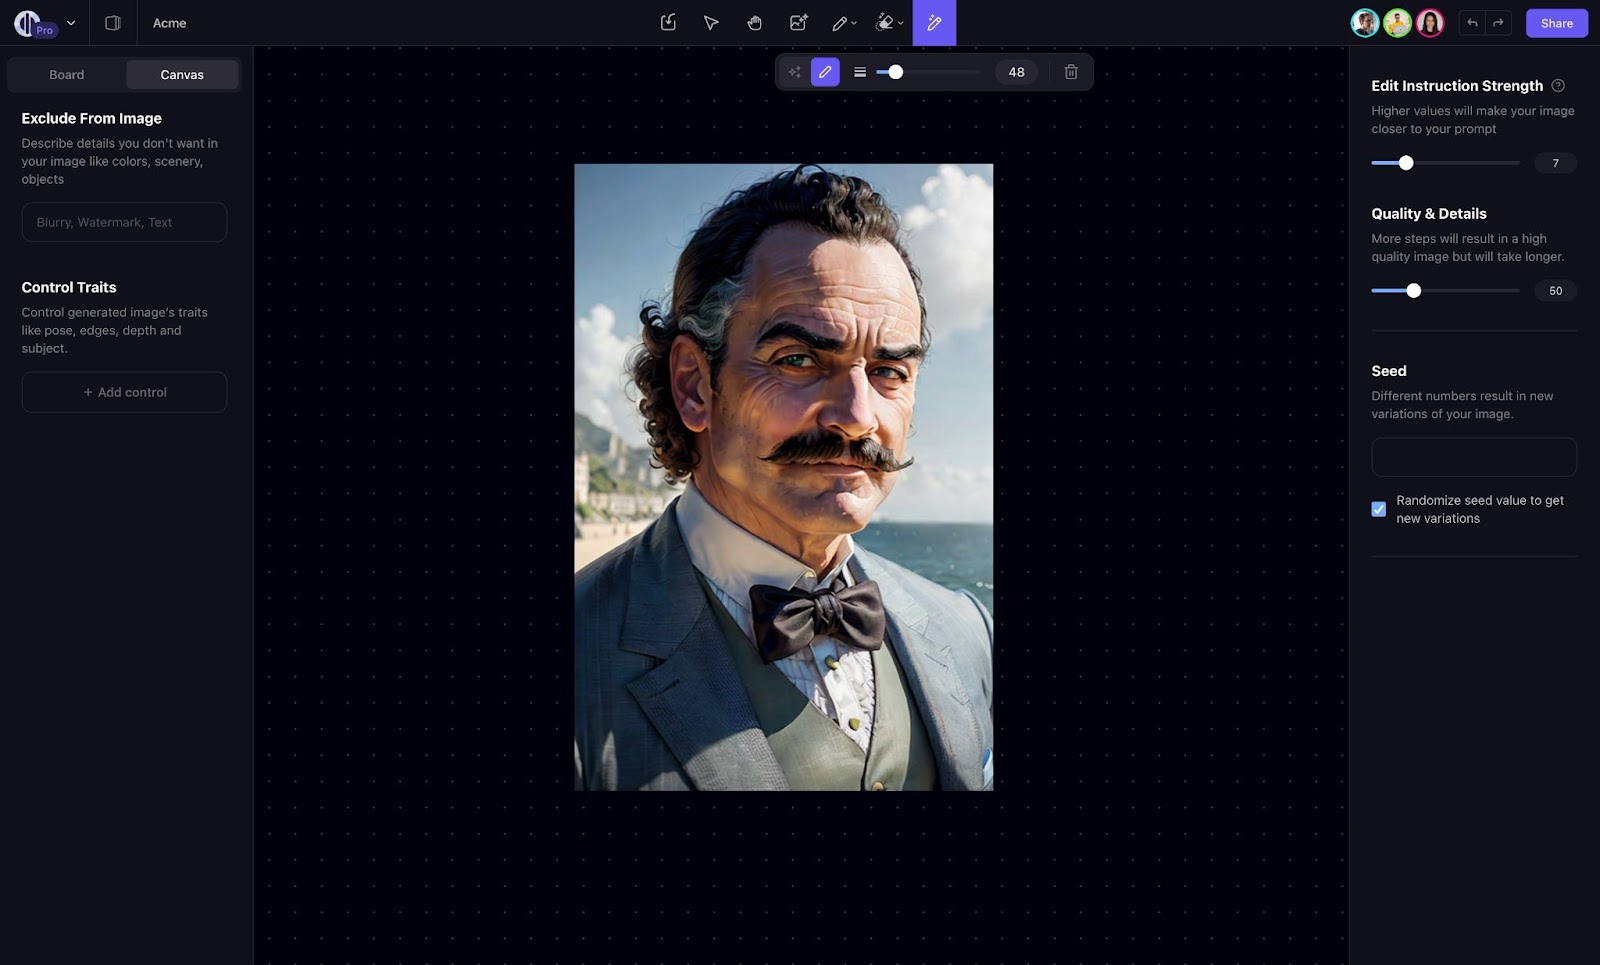The width and height of the screenshot is (1600, 965).
Task: Adjust the Edit Instruction Strength slider
Action: coord(1445,163)
